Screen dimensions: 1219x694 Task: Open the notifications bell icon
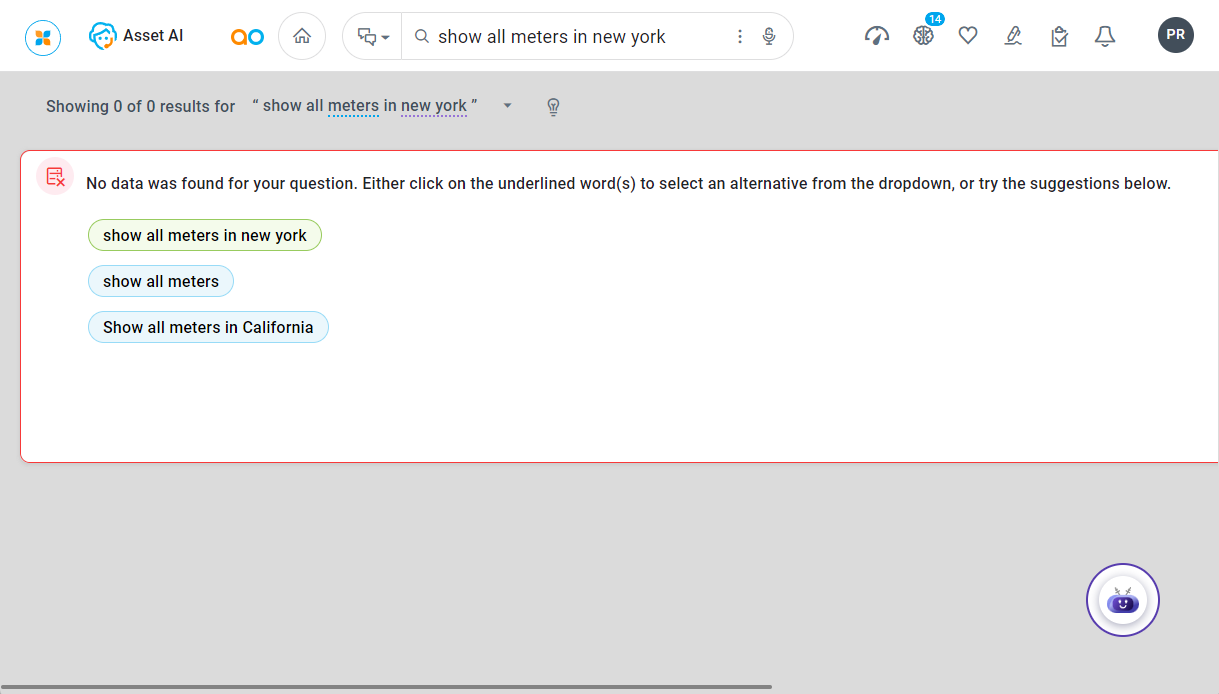click(1105, 37)
